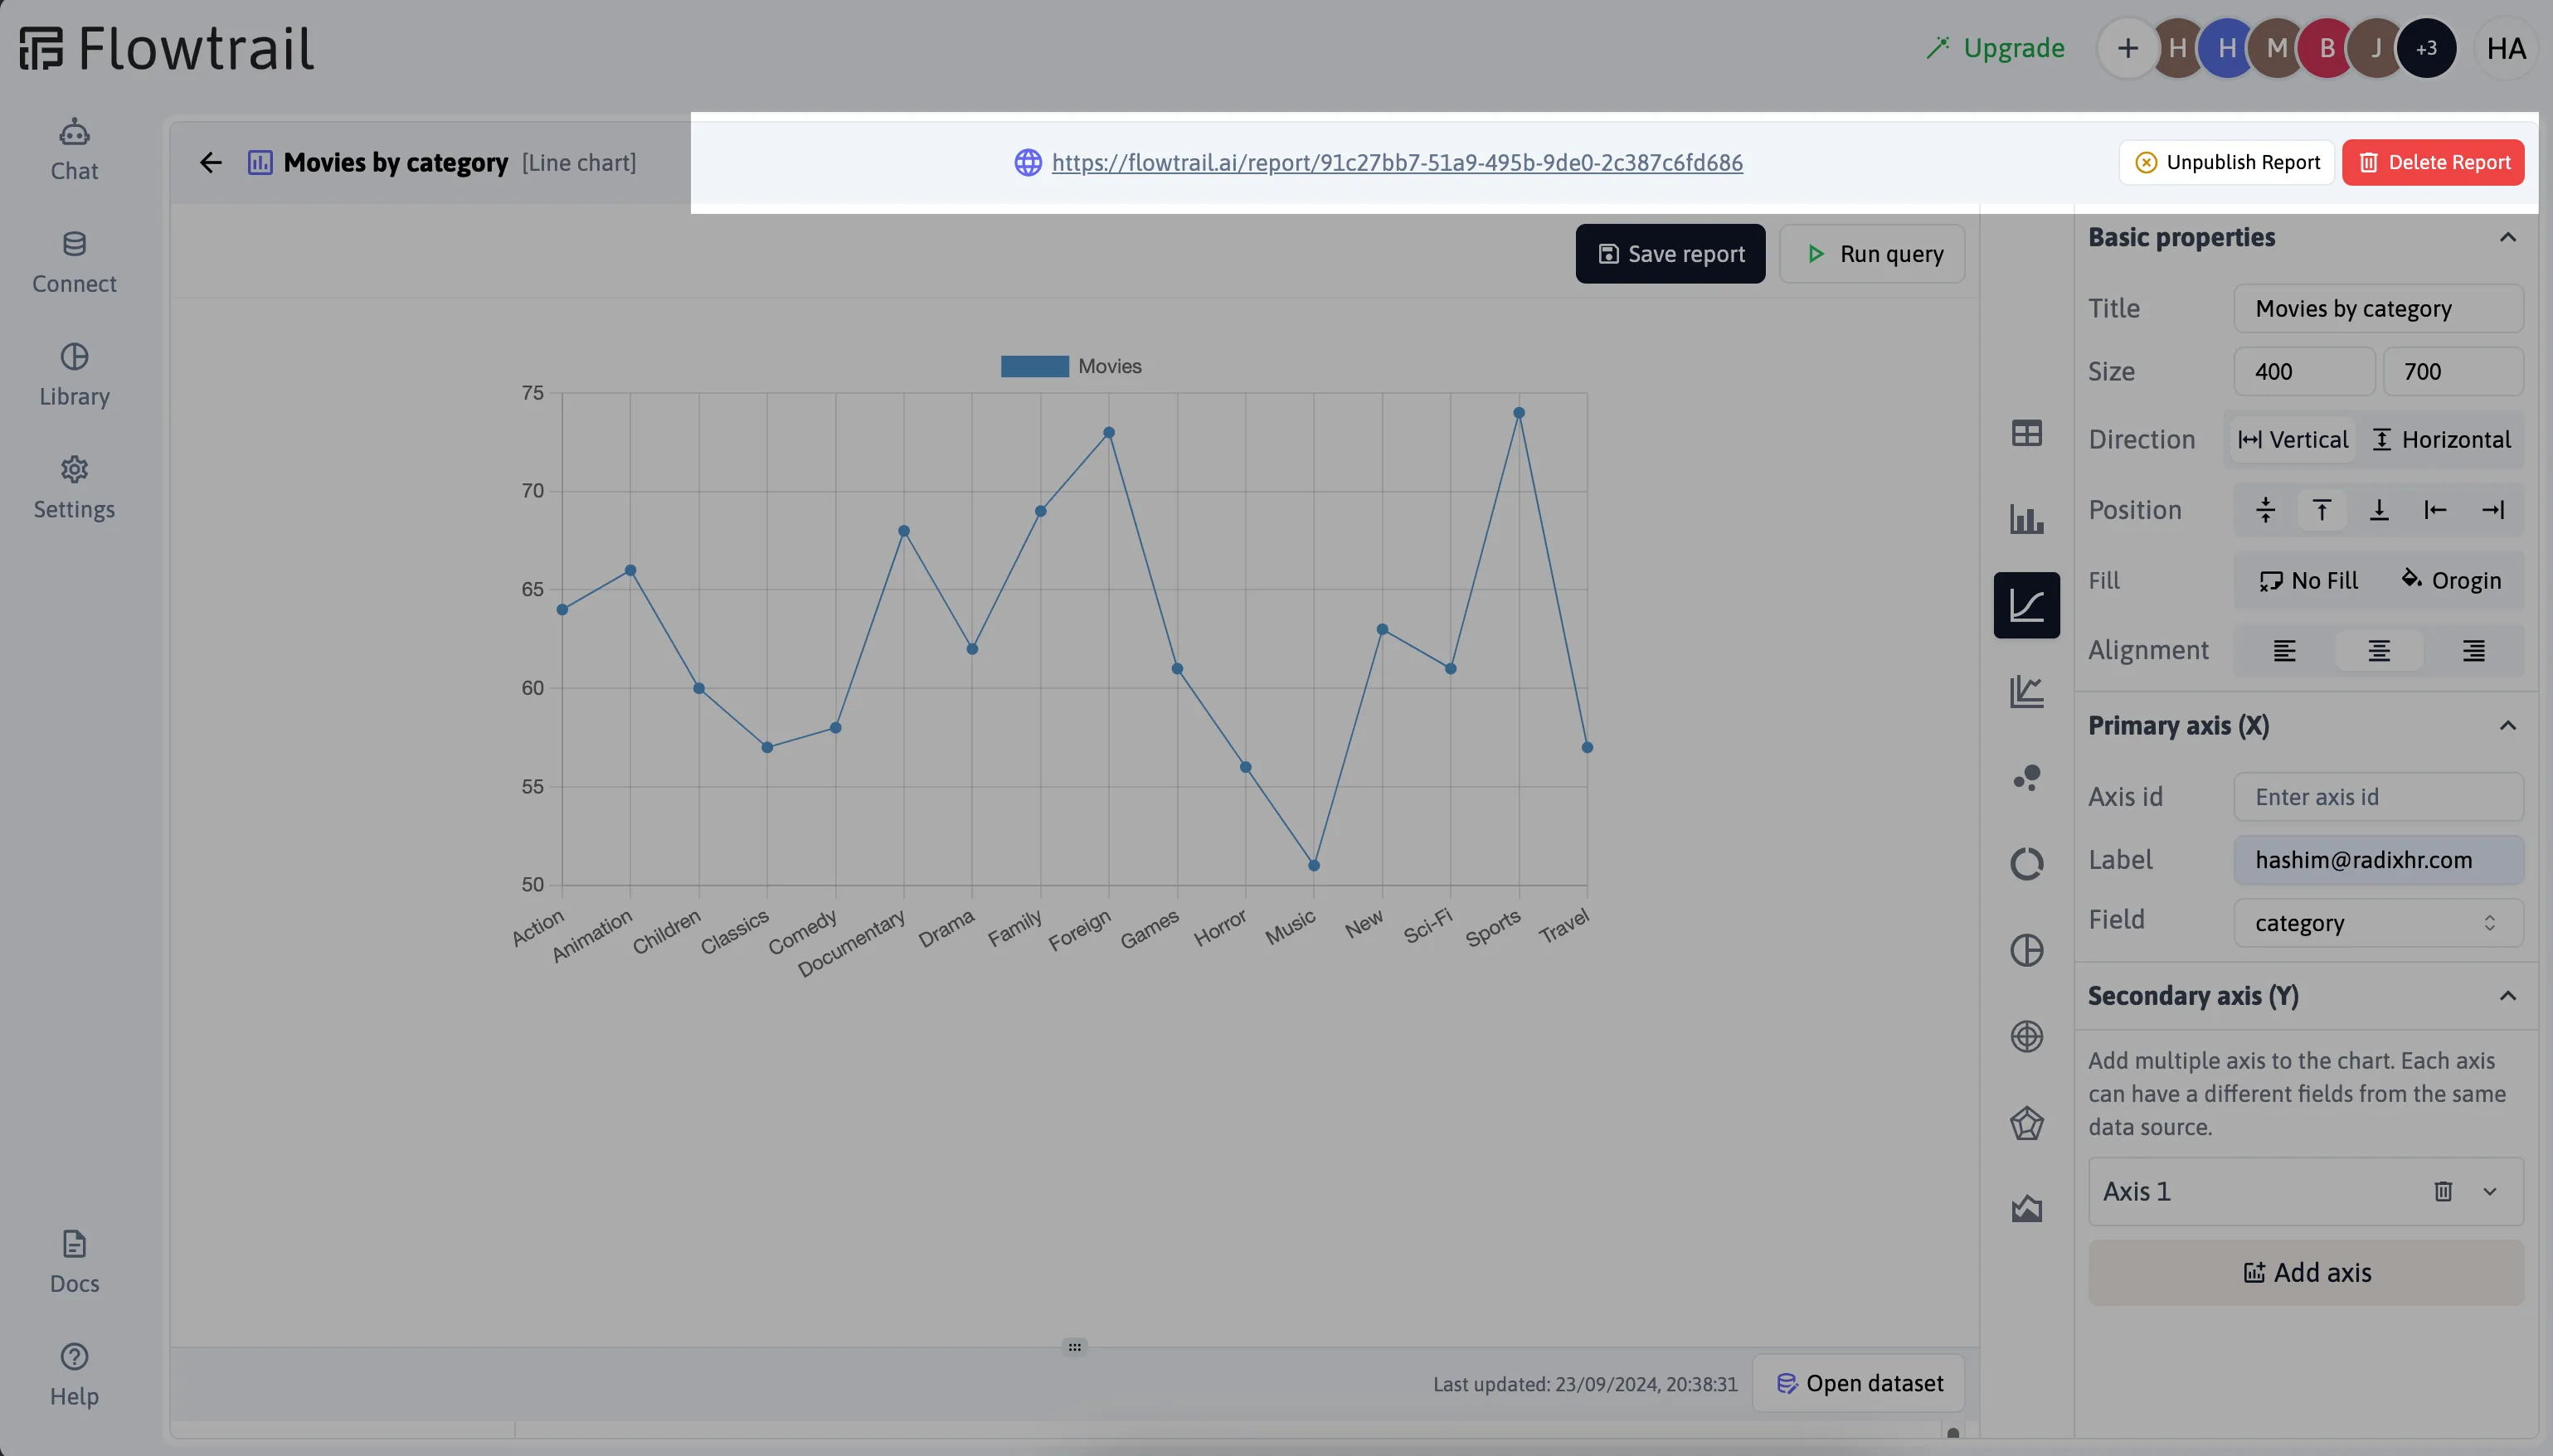Align legend to the left

pyautogui.click(x=2284, y=650)
